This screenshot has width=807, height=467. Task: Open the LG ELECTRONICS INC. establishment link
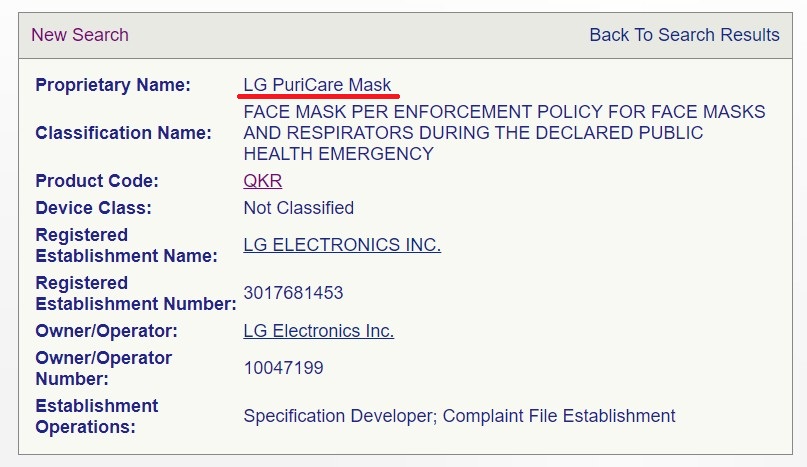pyautogui.click(x=342, y=245)
